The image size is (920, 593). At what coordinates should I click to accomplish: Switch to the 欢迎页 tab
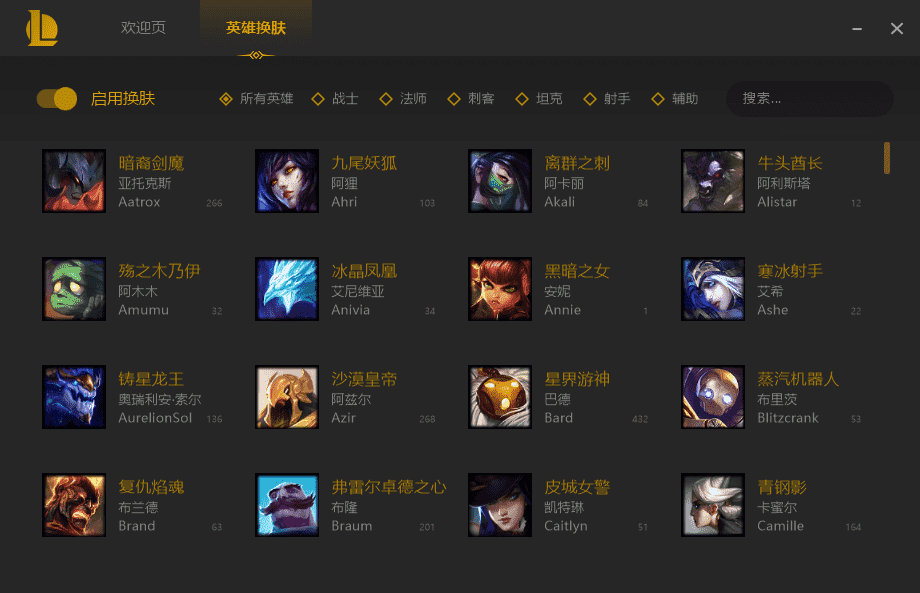[x=143, y=28]
